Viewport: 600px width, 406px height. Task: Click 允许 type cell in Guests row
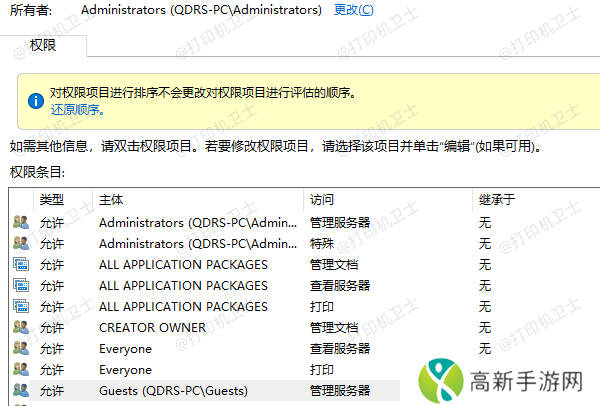(x=52, y=391)
